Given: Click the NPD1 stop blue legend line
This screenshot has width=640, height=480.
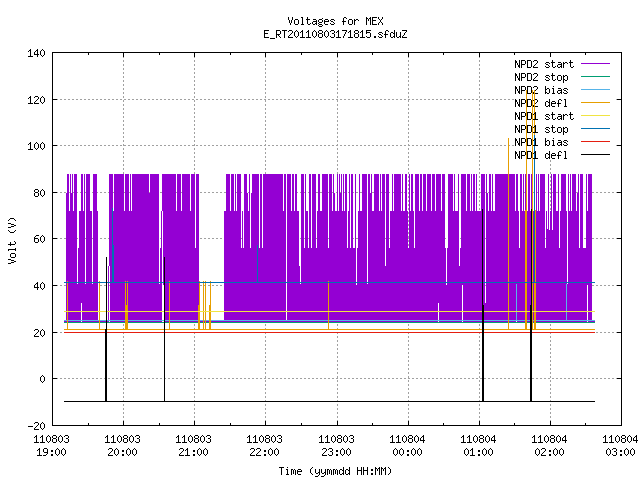Looking at the screenshot, I should (x=595, y=129).
